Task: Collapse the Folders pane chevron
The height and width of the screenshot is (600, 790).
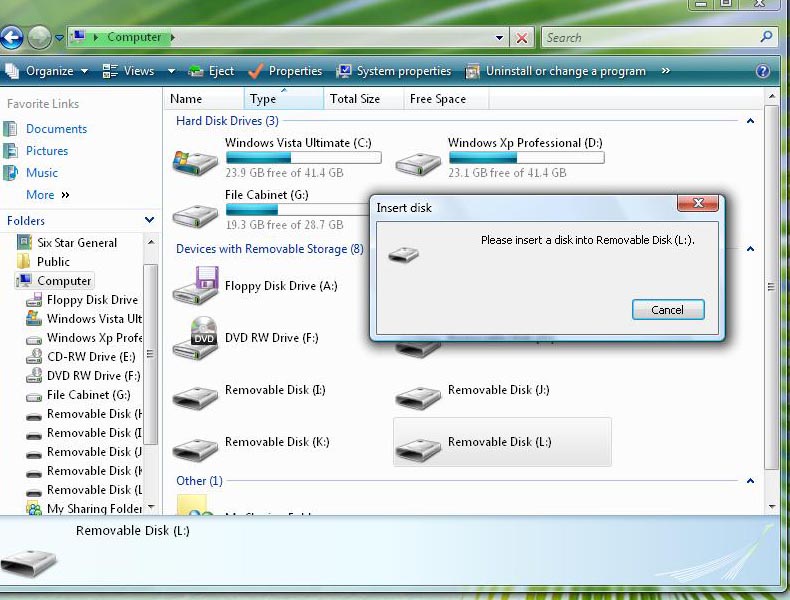Action: pos(149,220)
